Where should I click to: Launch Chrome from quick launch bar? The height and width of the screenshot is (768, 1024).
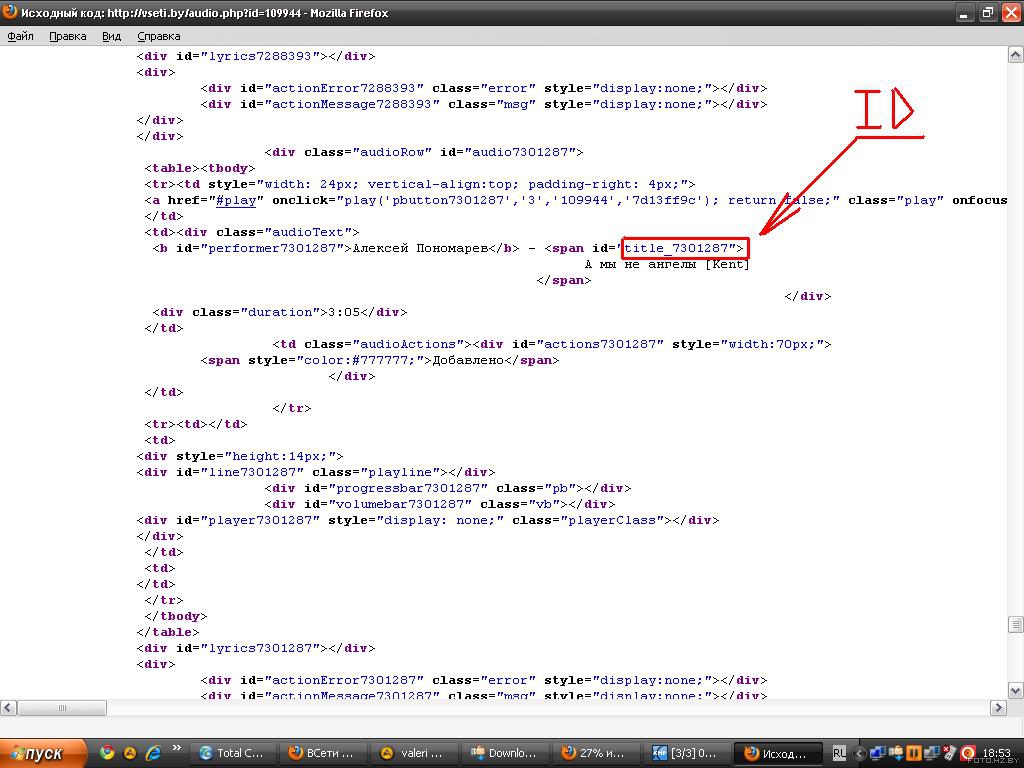pos(107,753)
